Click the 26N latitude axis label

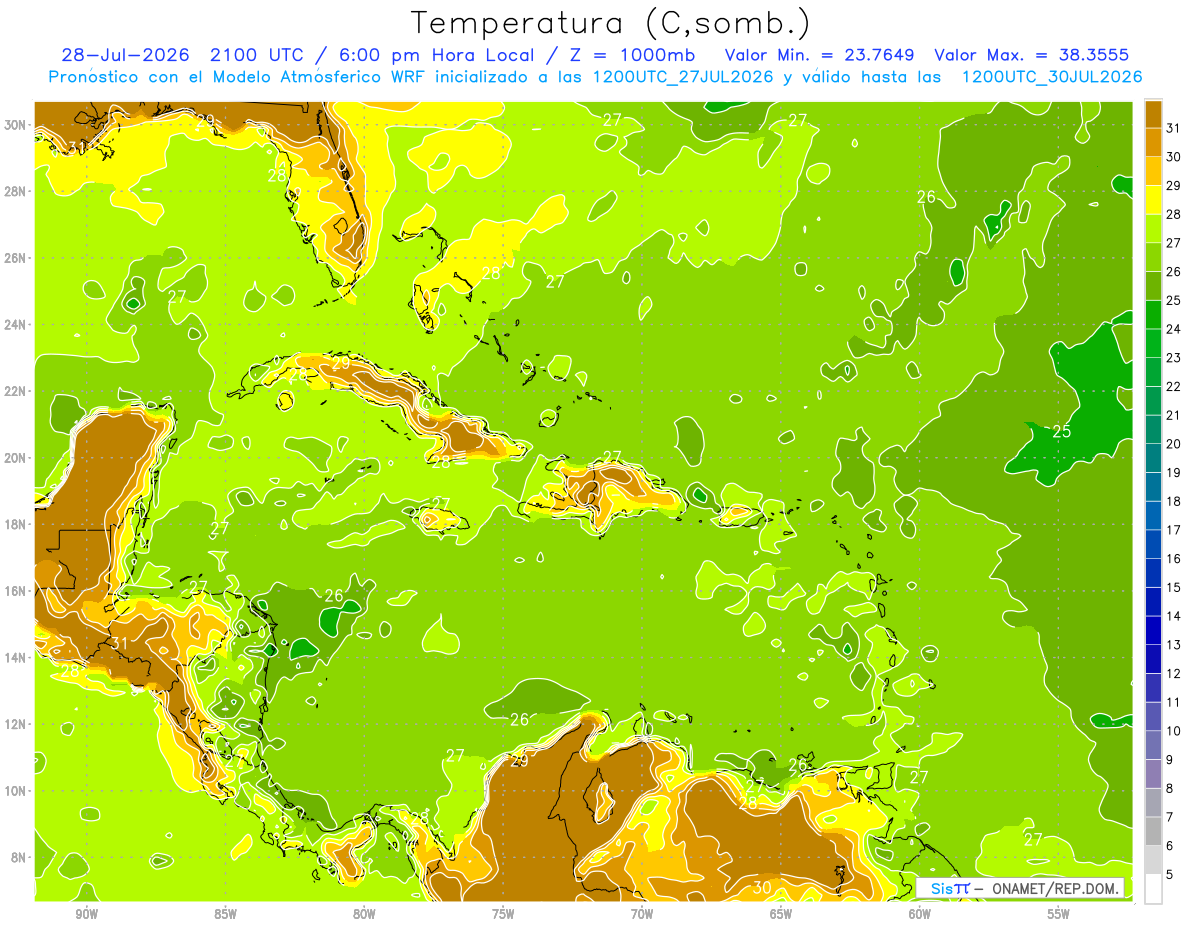click(x=15, y=258)
